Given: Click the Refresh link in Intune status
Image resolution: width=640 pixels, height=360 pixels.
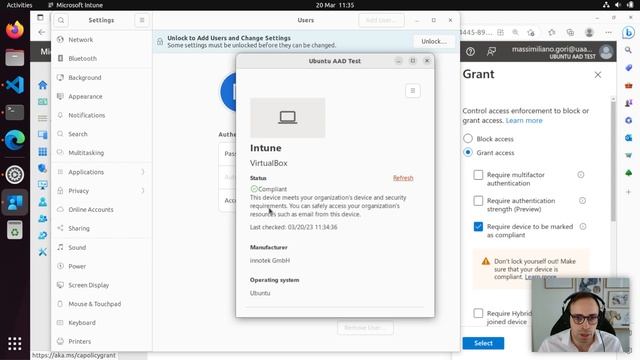Looking at the screenshot, I should (403, 178).
